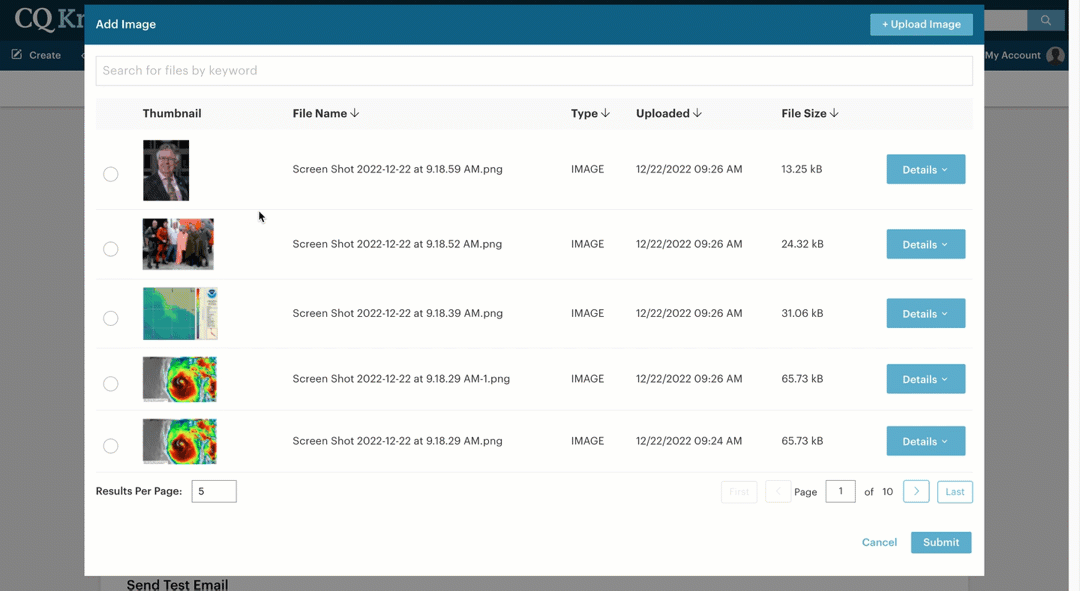The width and height of the screenshot is (1080, 591).
Task: Click the search magnifier icon
Action: click(x=1046, y=21)
